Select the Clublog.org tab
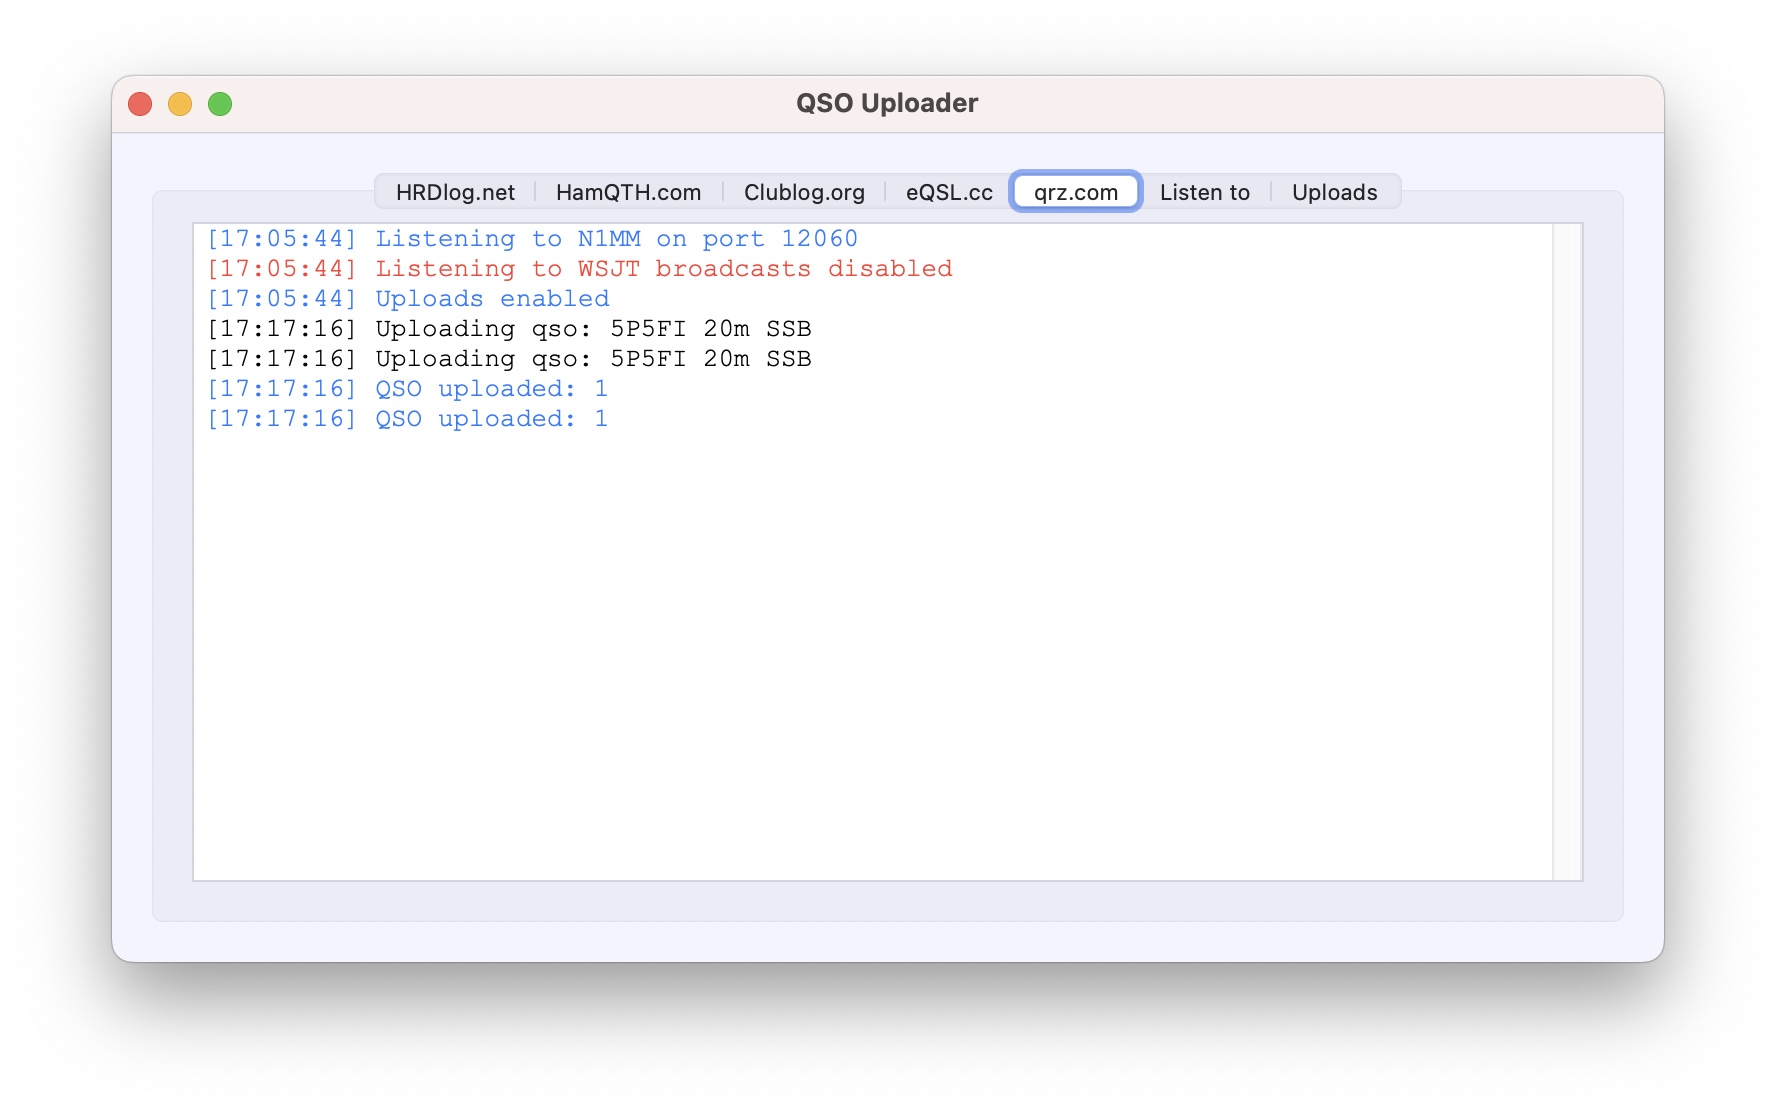 [x=804, y=192]
